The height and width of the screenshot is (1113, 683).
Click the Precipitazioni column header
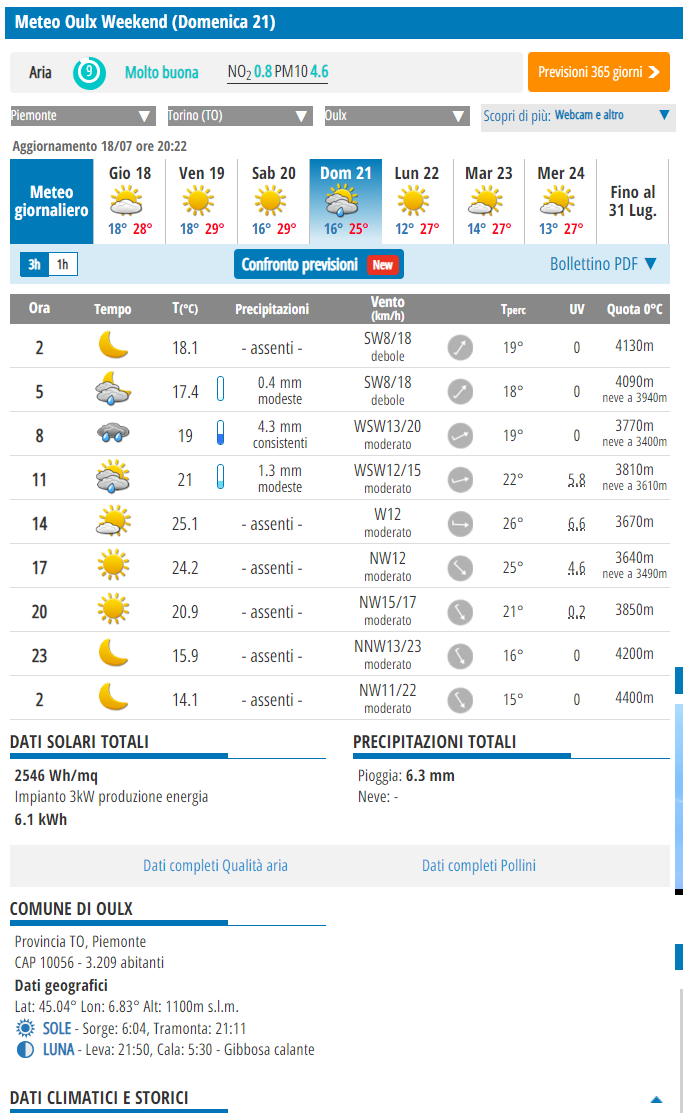tap(272, 309)
